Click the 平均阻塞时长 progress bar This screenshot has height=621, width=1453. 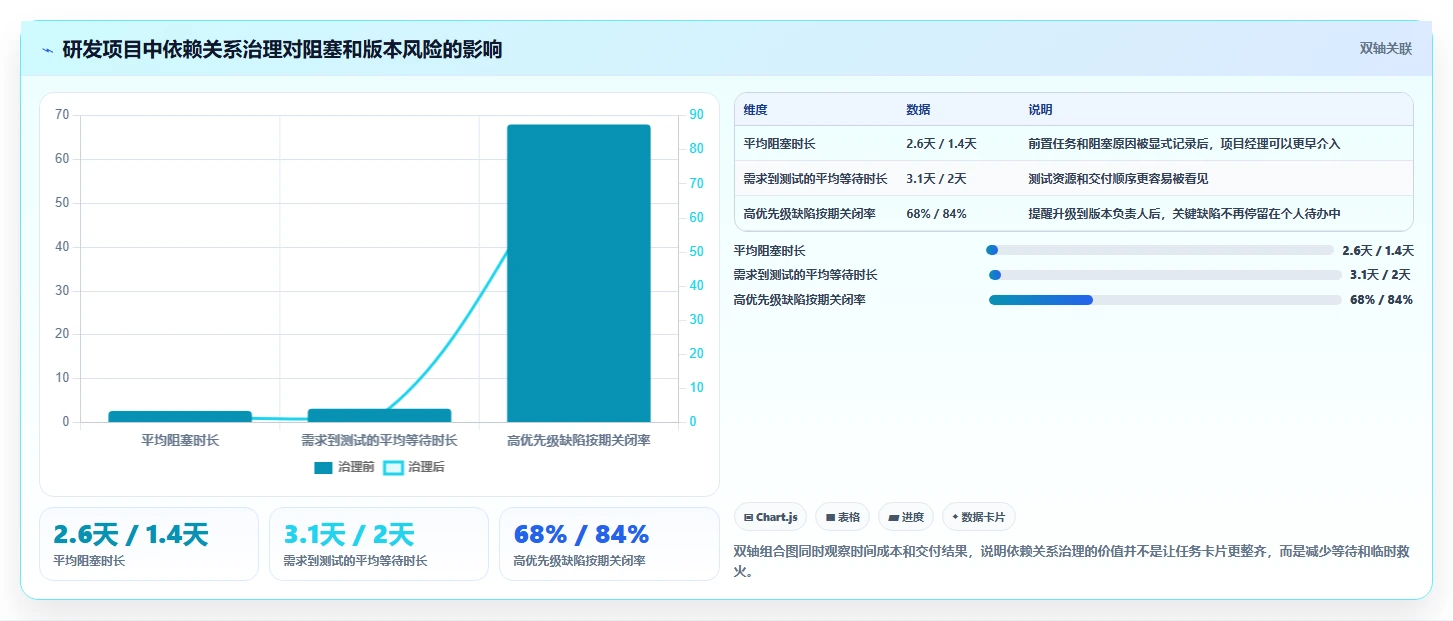[x=1160, y=251]
